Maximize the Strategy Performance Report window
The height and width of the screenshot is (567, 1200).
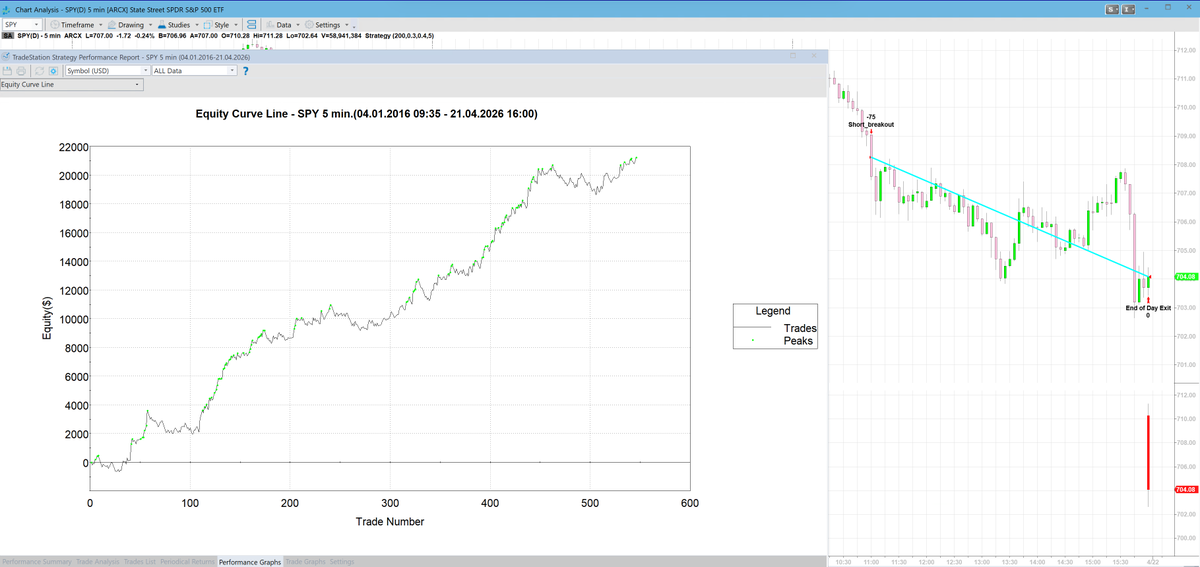[794, 57]
